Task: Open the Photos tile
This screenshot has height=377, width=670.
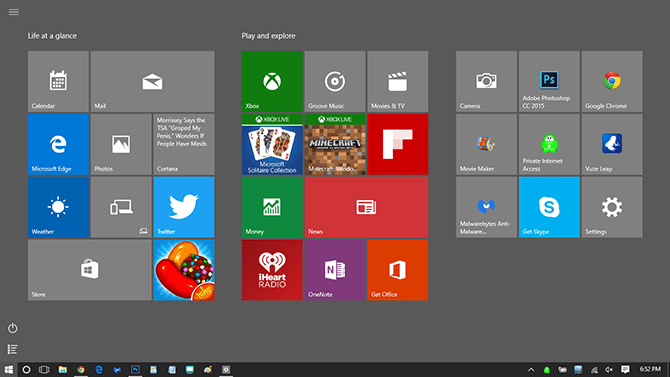Action: [x=121, y=144]
